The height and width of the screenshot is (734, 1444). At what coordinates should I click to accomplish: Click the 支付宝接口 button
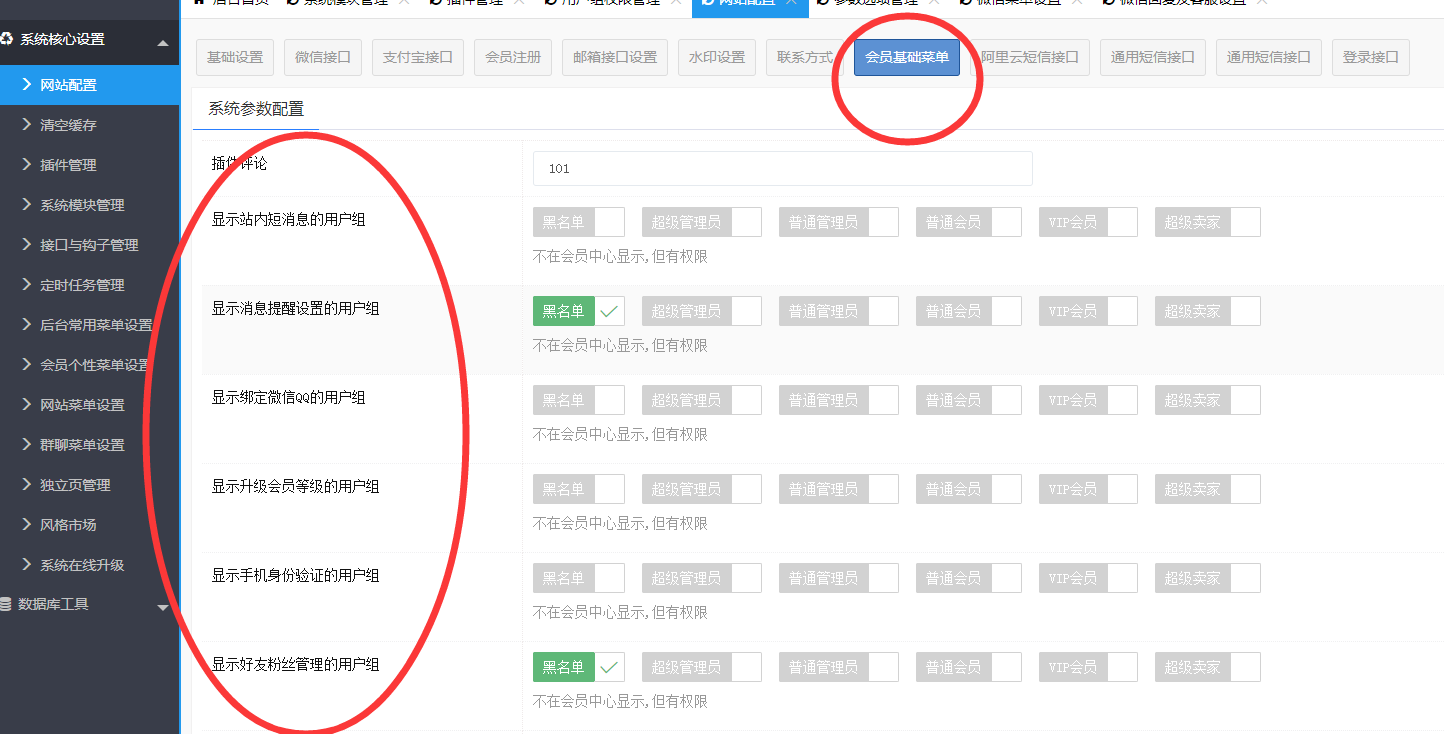[x=418, y=57]
